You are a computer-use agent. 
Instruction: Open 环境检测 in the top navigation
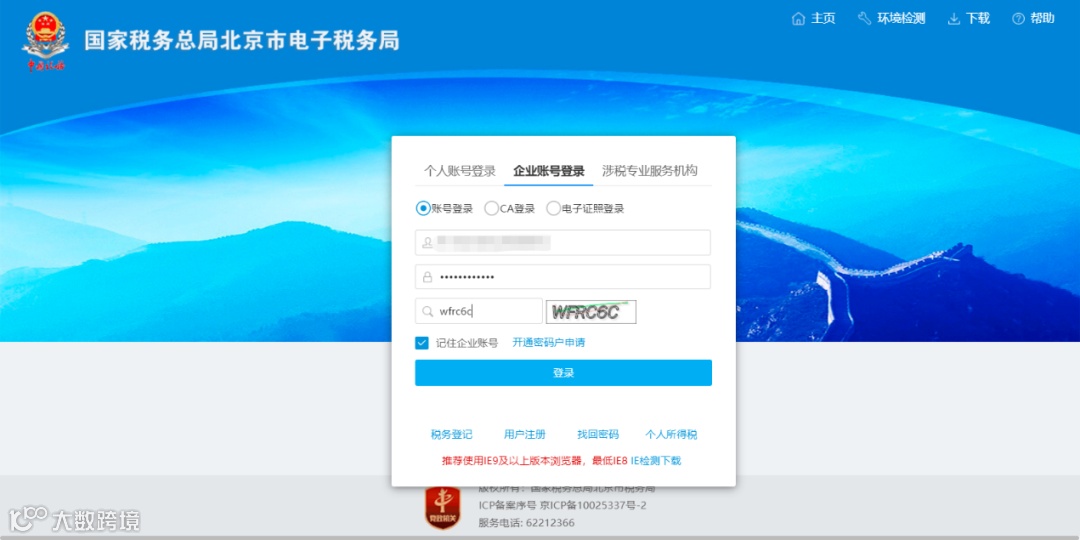(x=901, y=19)
